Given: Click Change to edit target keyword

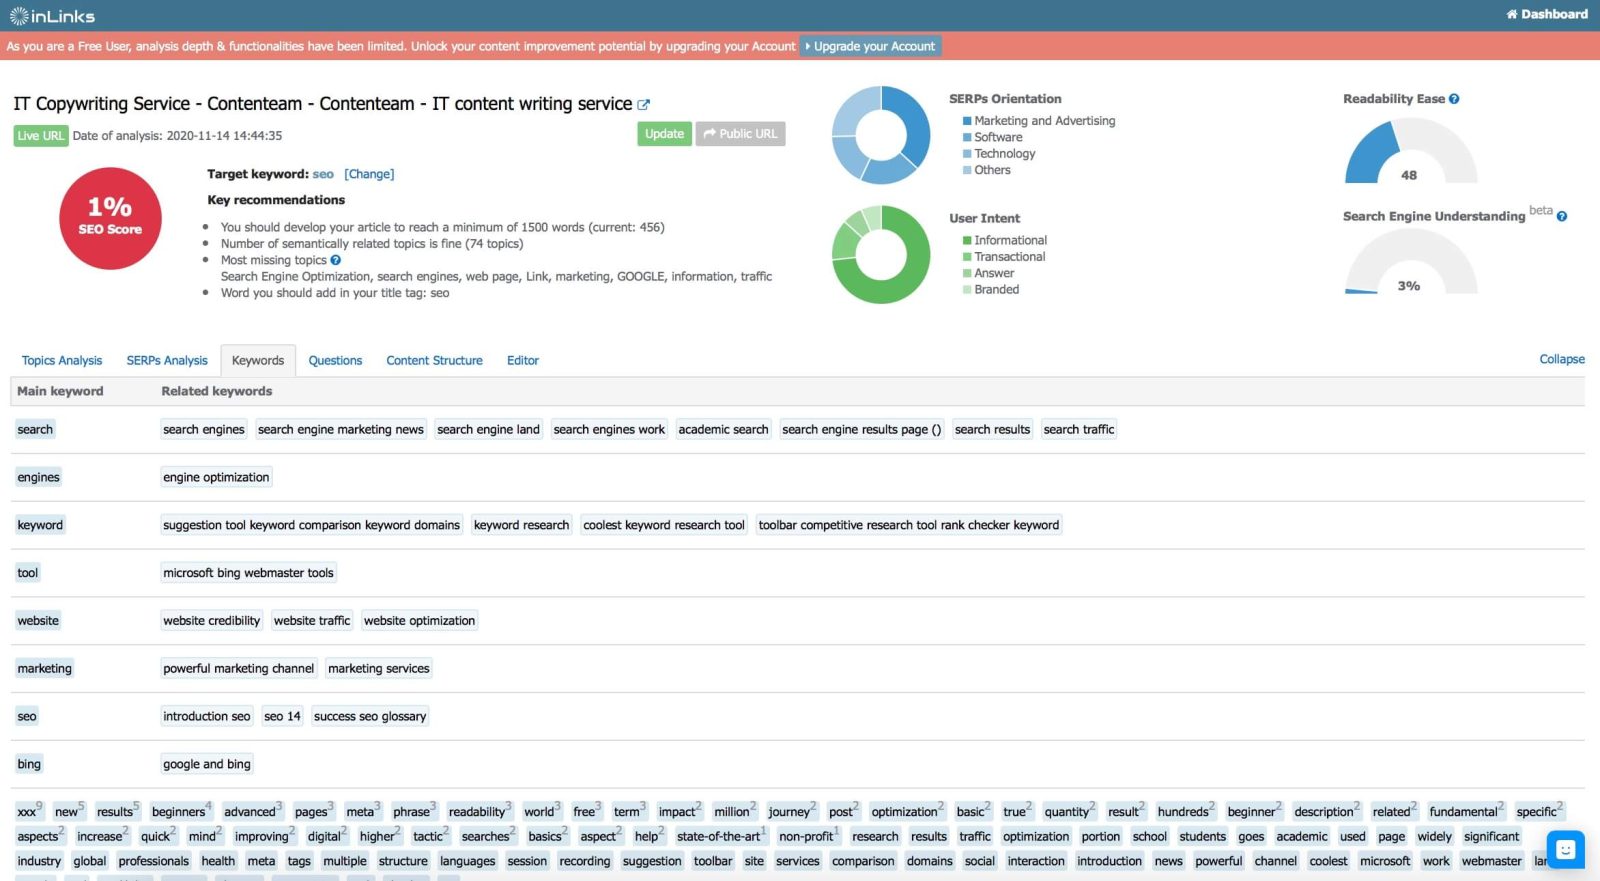Looking at the screenshot, I should pos(369,174).
